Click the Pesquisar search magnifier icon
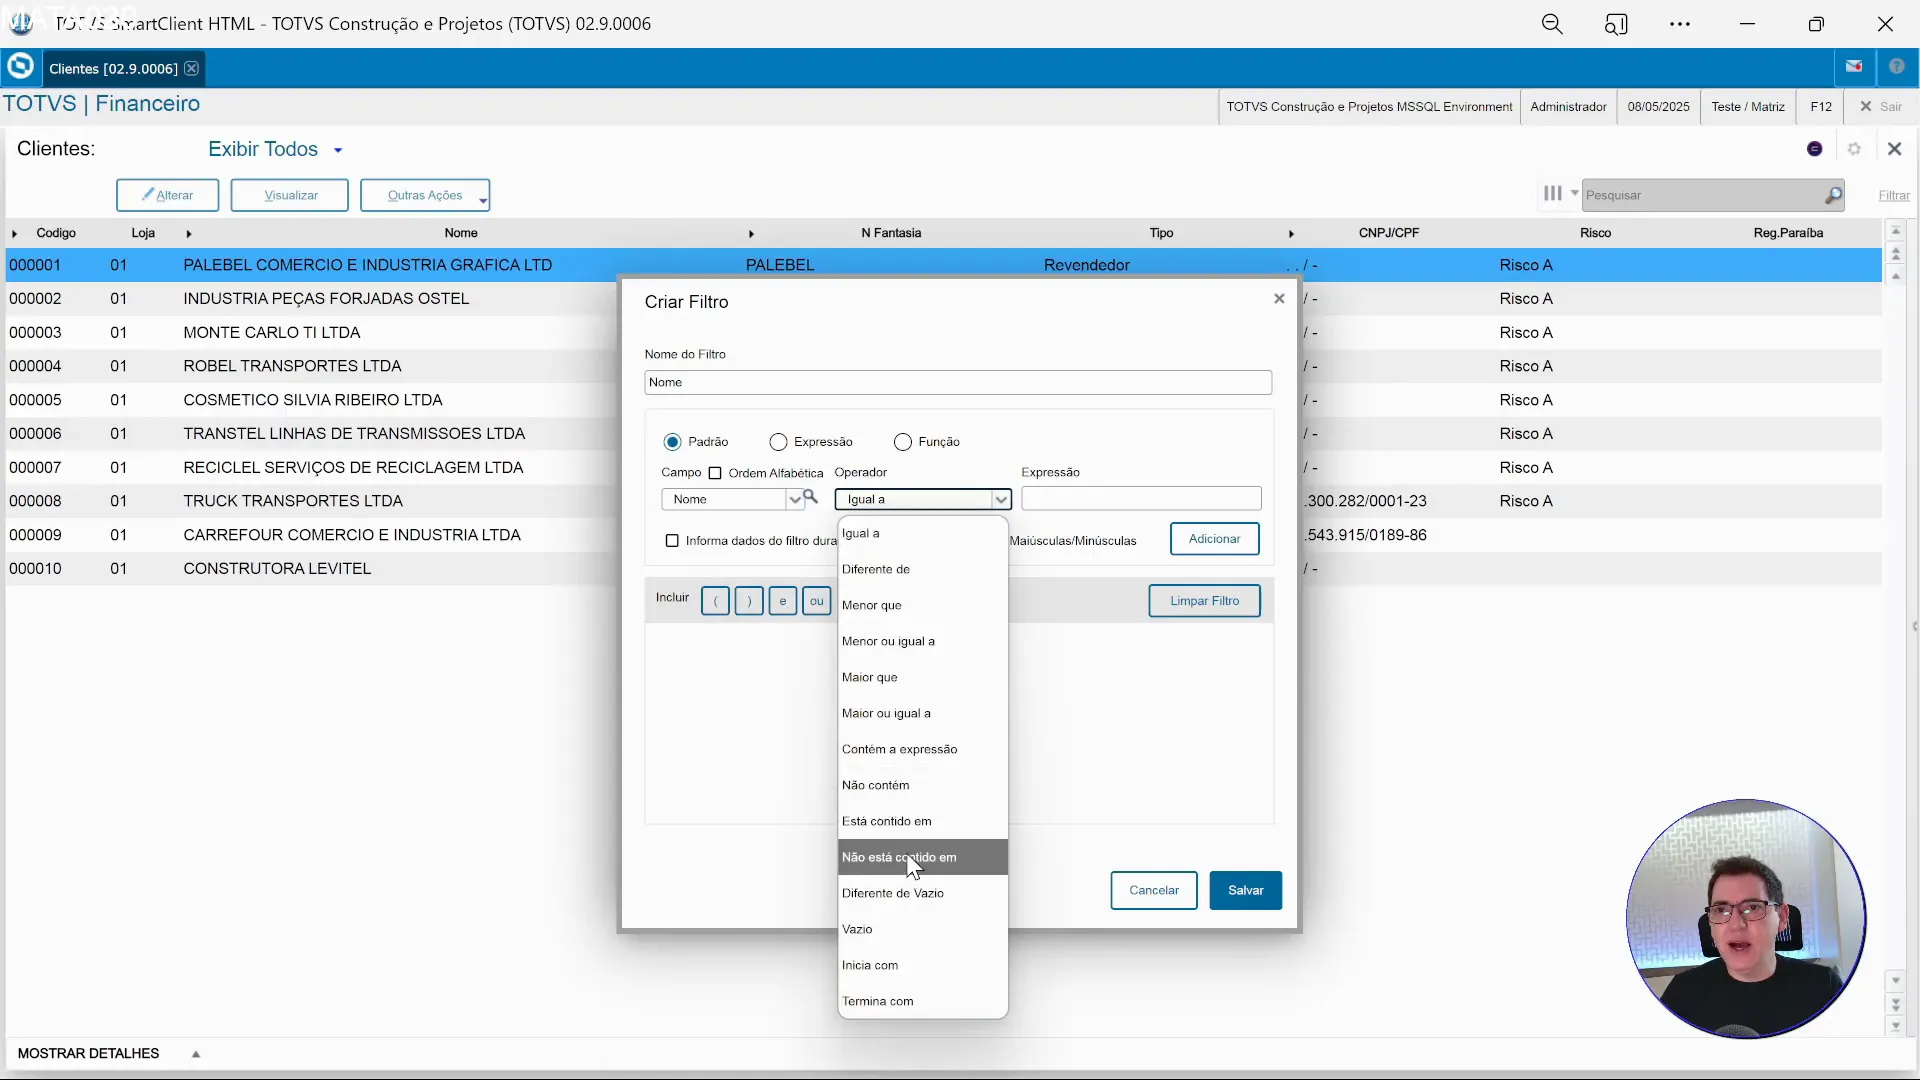This screenshot has width=1920, height=1080. pos(1832,195)
